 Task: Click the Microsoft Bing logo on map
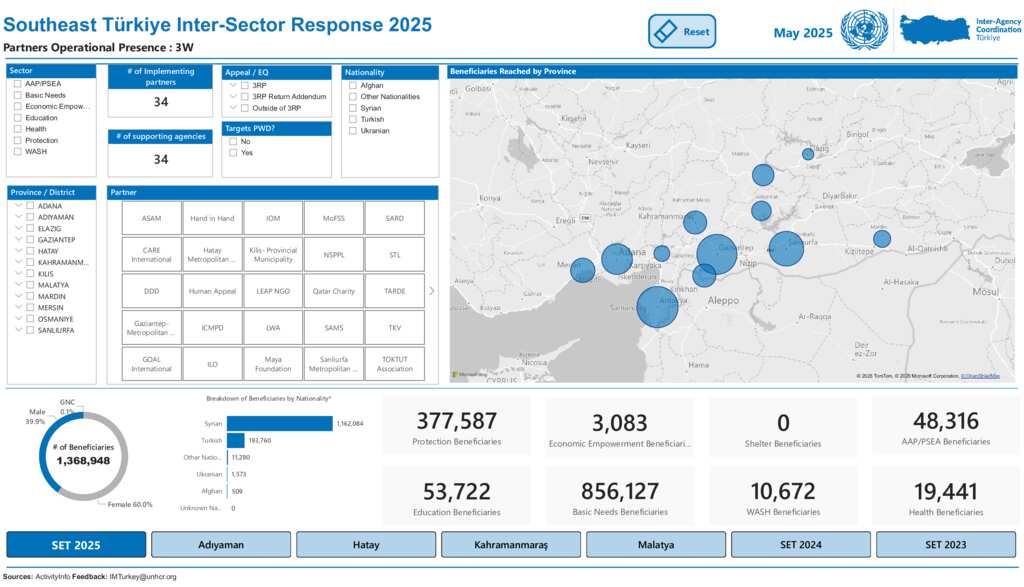pyautogui.click(x=467, y=375)
